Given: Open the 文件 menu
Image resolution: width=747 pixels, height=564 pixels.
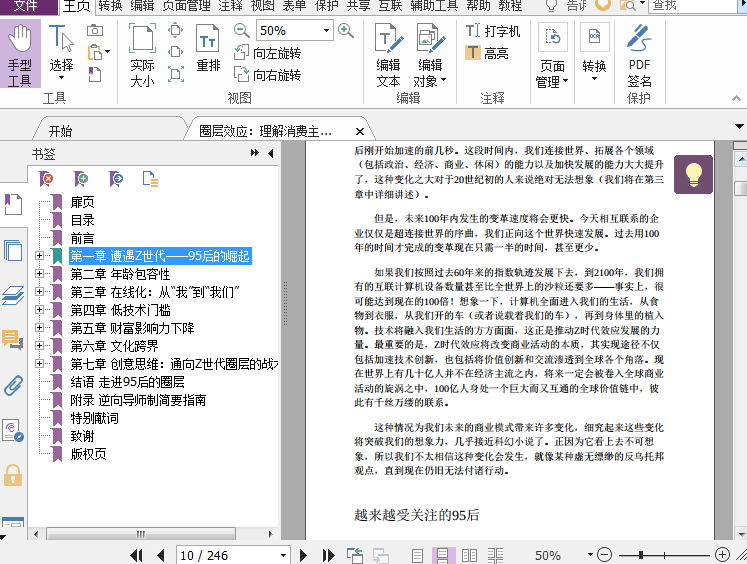Looking at the screenshot, I should [27, 6].
